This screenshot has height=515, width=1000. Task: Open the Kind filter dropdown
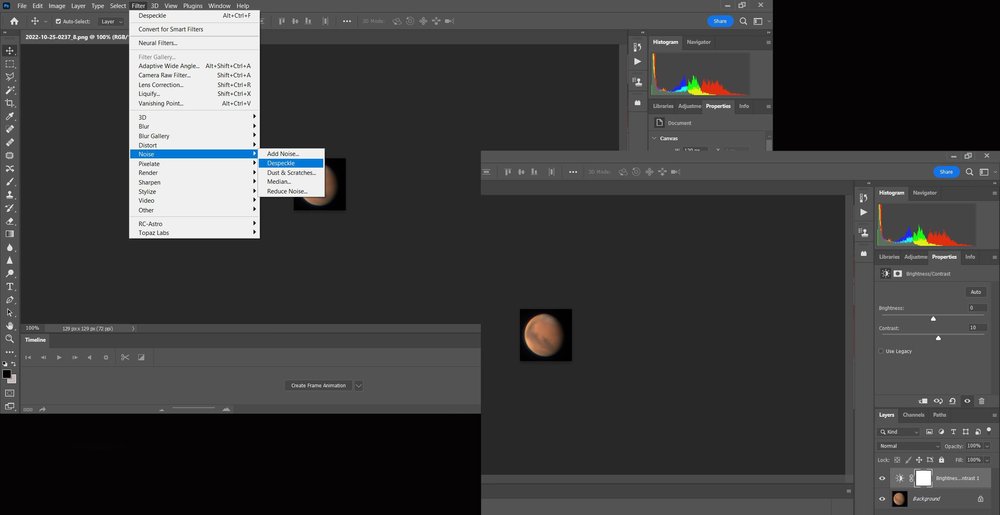[899, 432]
